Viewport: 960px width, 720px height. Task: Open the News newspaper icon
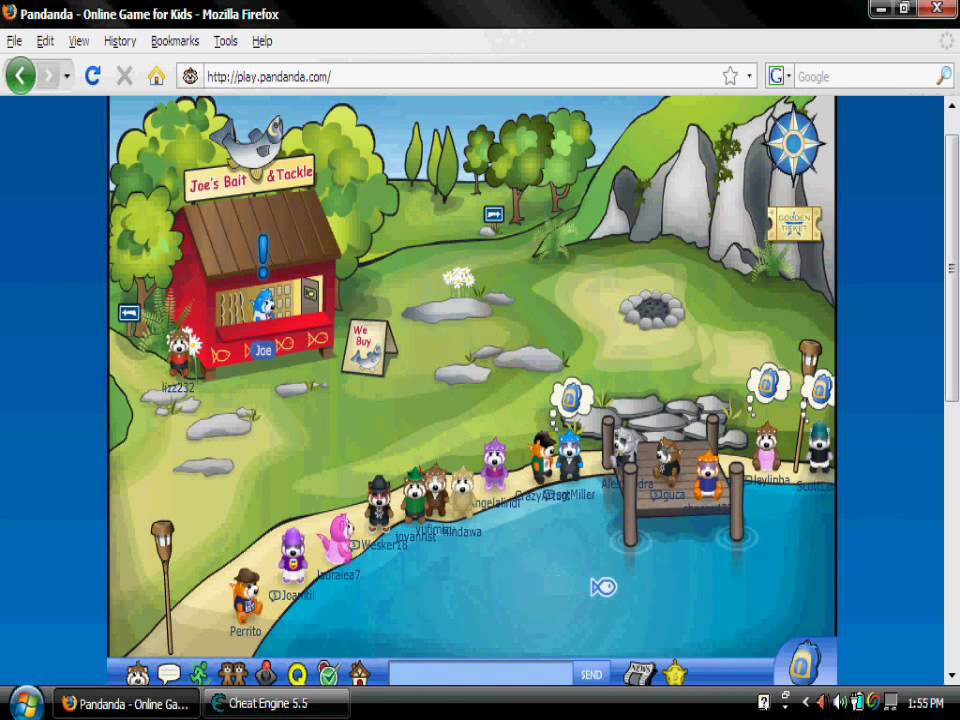[x=639, y=673]
